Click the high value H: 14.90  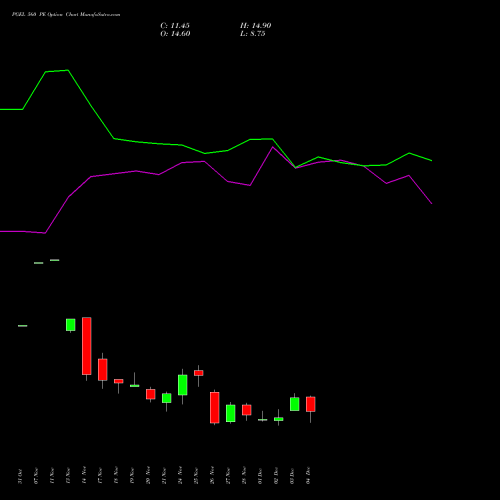[256, 26]
